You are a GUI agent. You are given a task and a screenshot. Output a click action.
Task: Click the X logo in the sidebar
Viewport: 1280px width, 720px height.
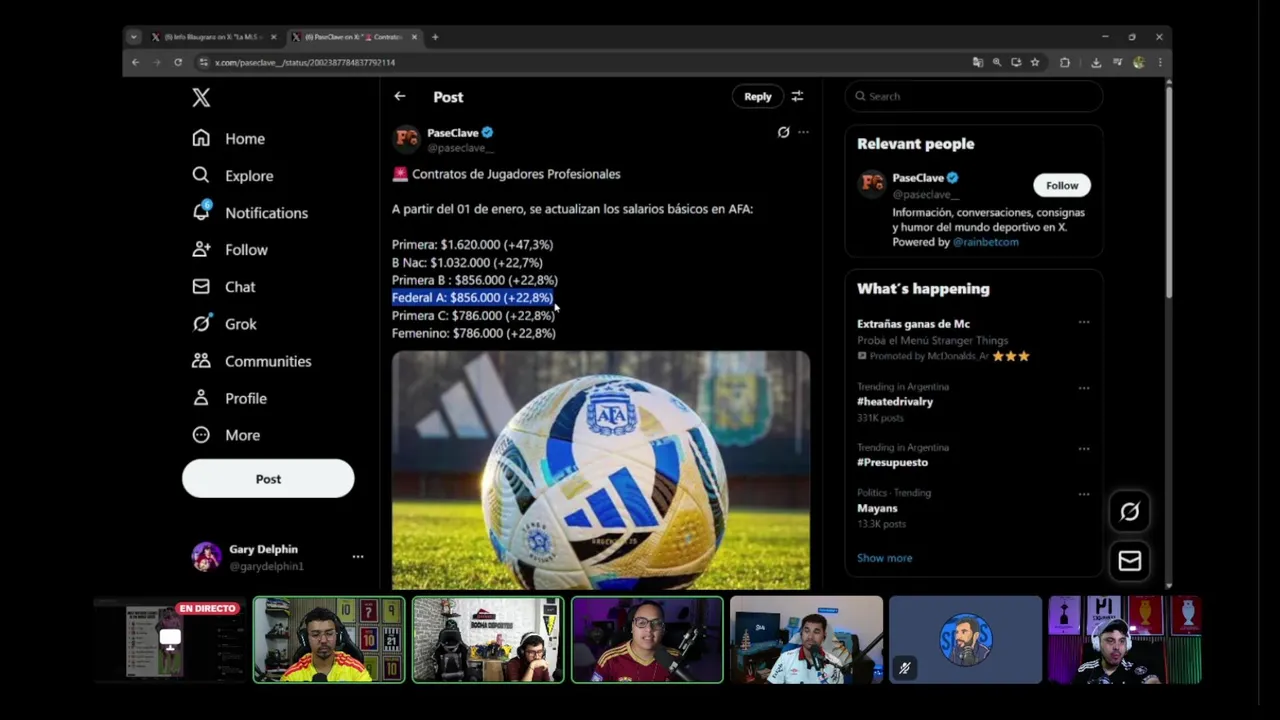click(x=201, y=97)
